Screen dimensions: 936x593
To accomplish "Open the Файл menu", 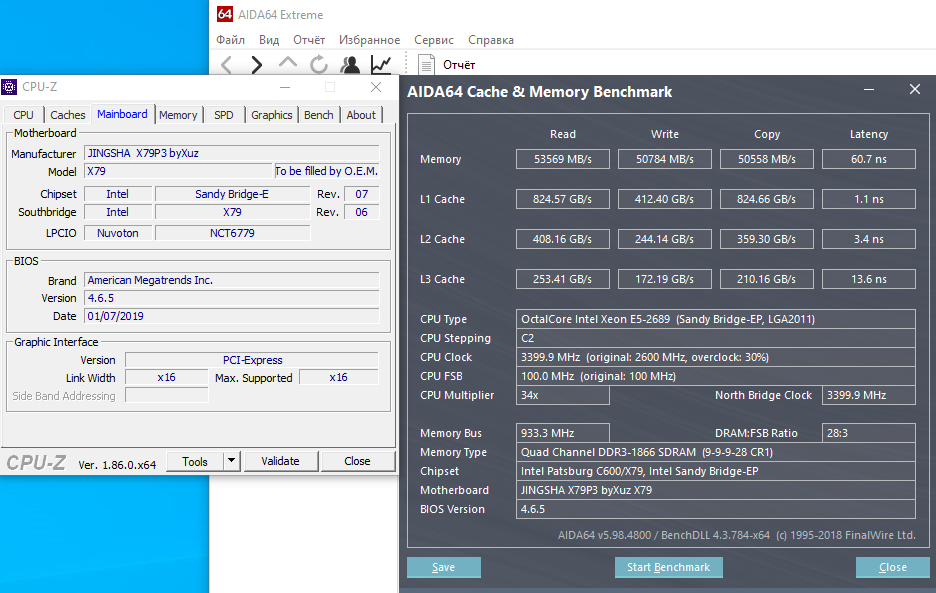I will [230, 40].
